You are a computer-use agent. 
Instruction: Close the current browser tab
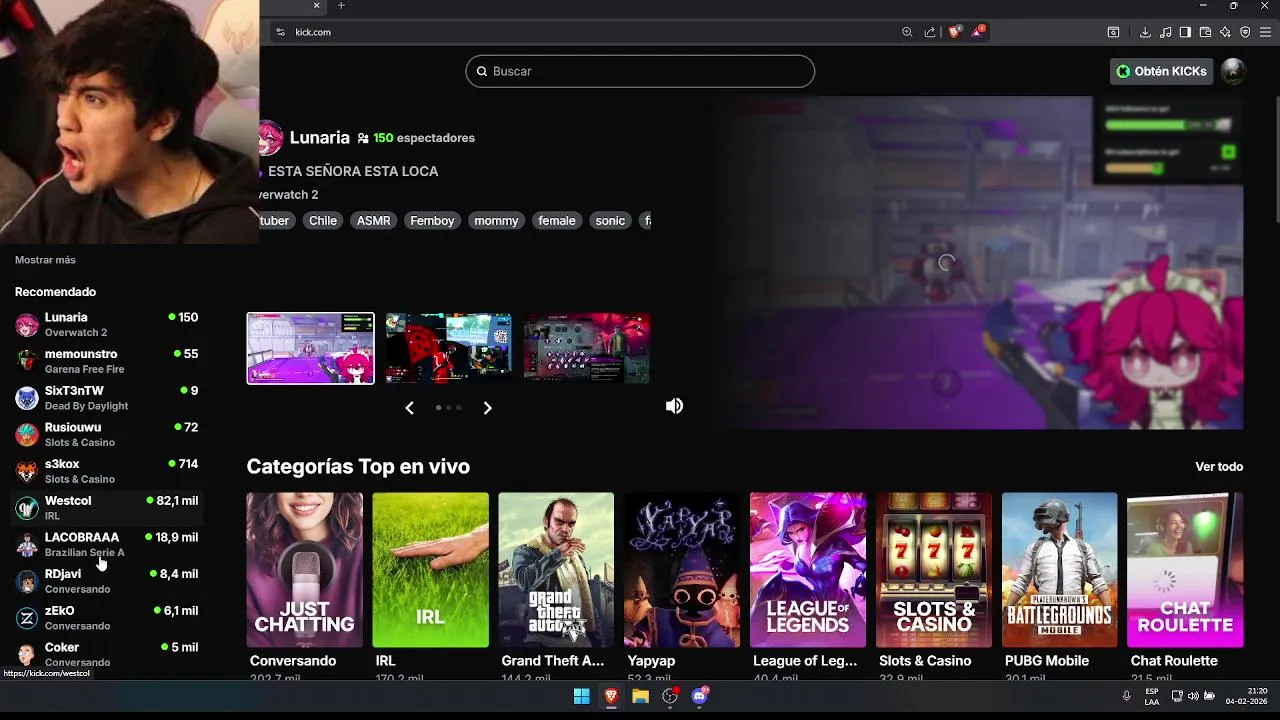[316, 6]
